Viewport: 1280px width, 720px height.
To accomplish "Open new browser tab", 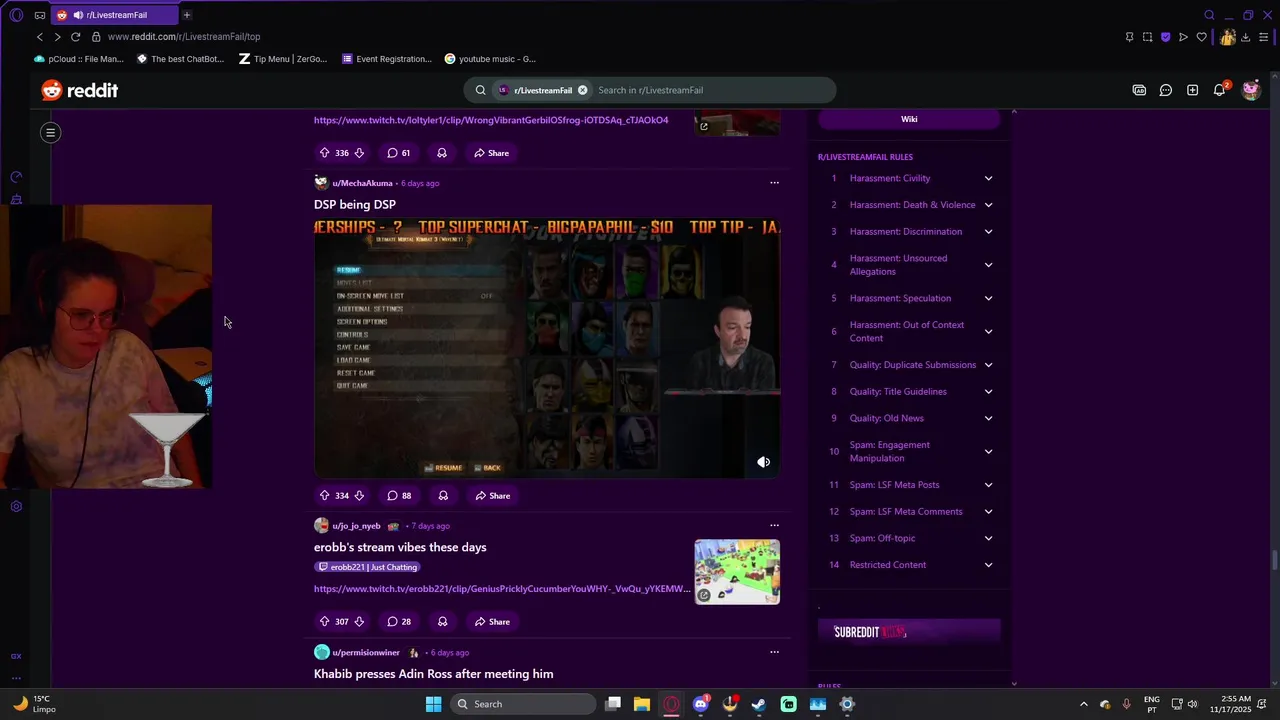I will pyautogui.click(x=187, y=15).
